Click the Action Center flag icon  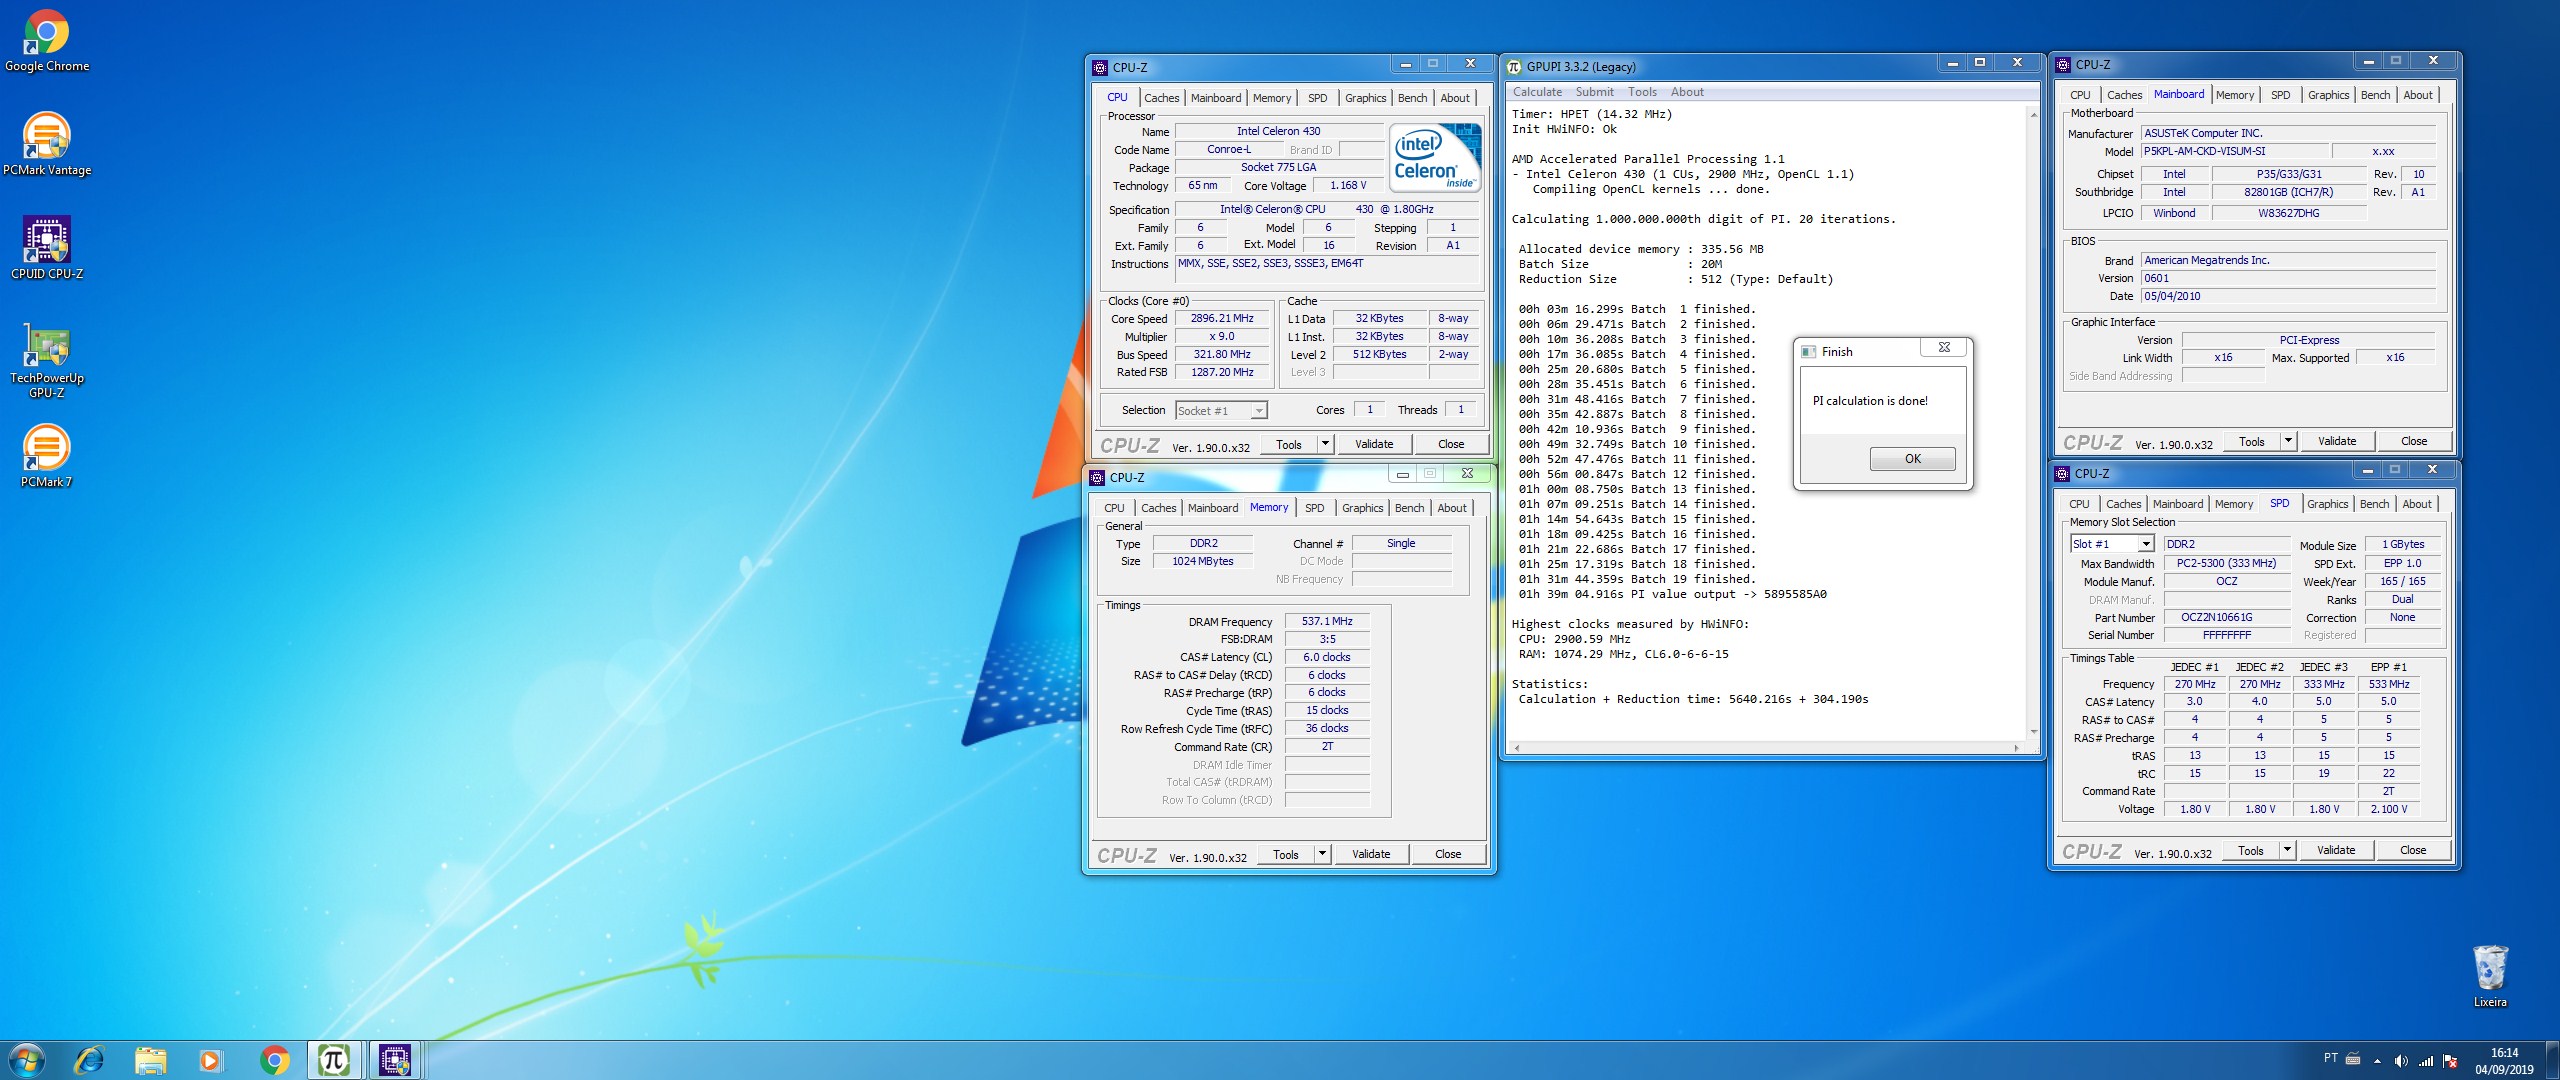click(x=2449, y=1060)
